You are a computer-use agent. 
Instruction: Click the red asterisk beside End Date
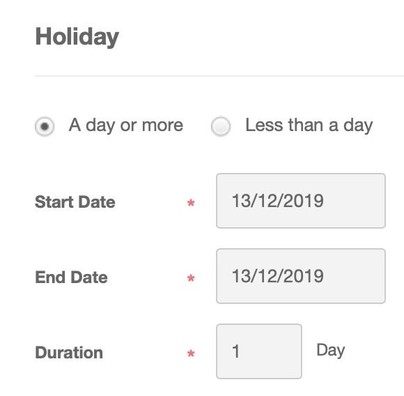tap(191, 278)
